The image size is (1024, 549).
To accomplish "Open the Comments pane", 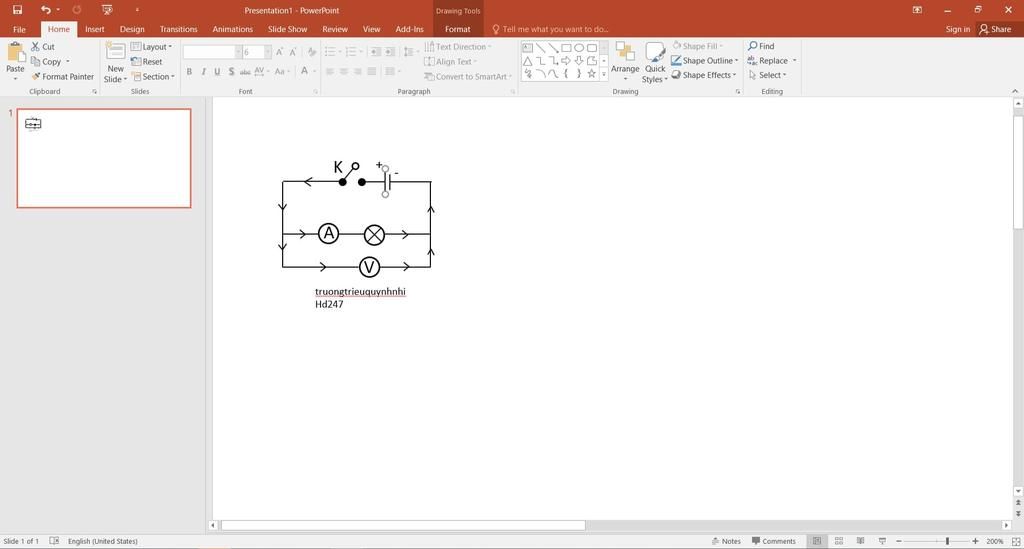I will click(774, 541).
